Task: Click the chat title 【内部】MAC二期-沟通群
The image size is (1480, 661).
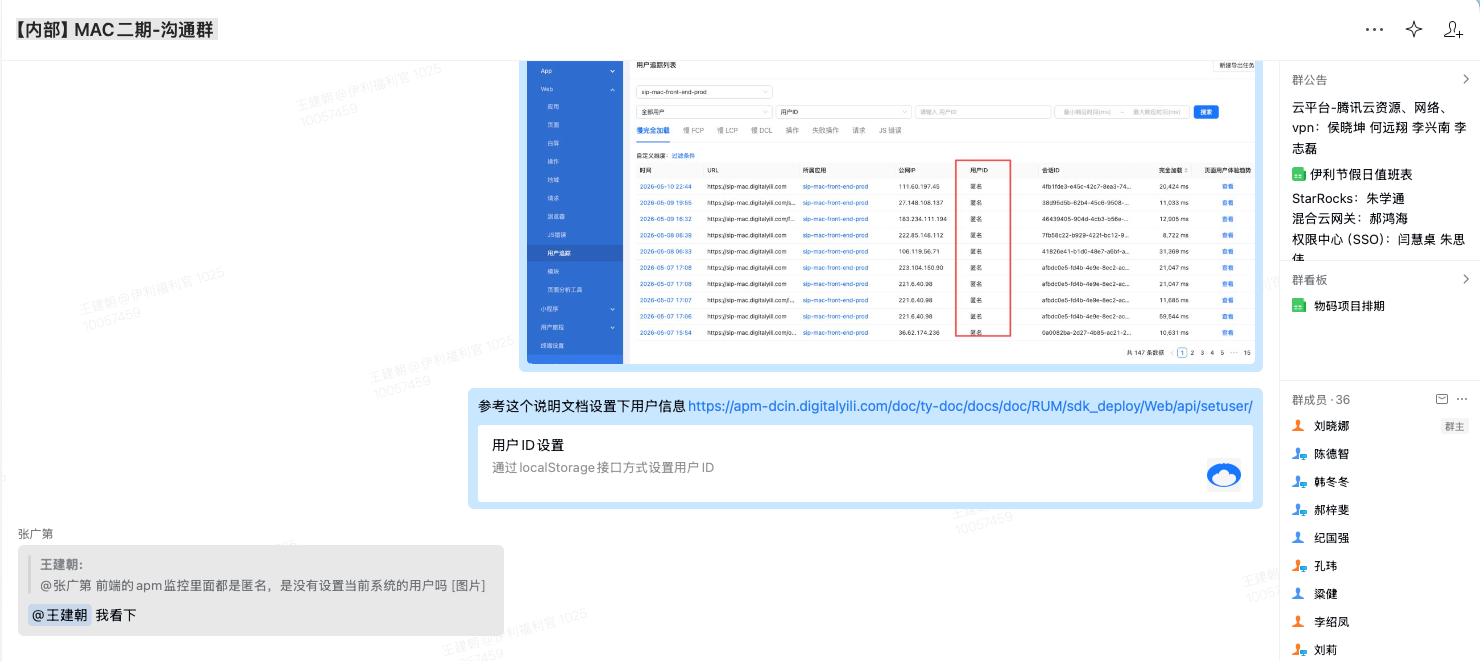Action: pos(114,29)
